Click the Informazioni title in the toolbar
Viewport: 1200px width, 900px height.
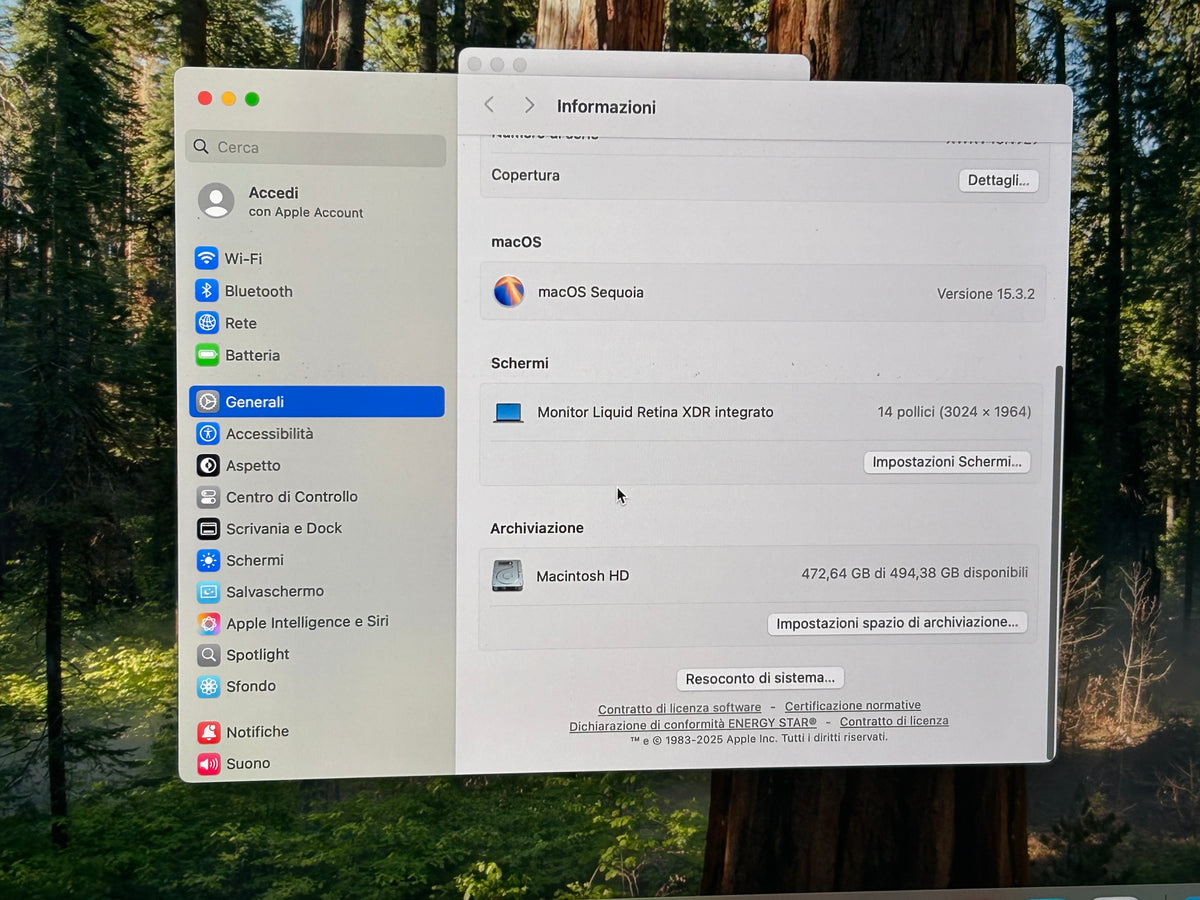(x=606, y=107)
